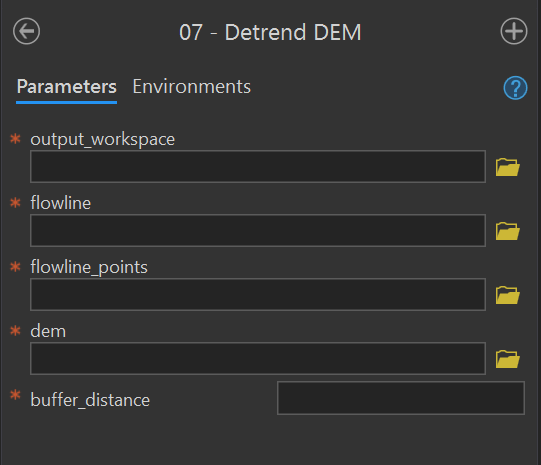Viewport: 541px width, 465px height.
Task: Click into the output_workspace text field
Action: (258, 166)
